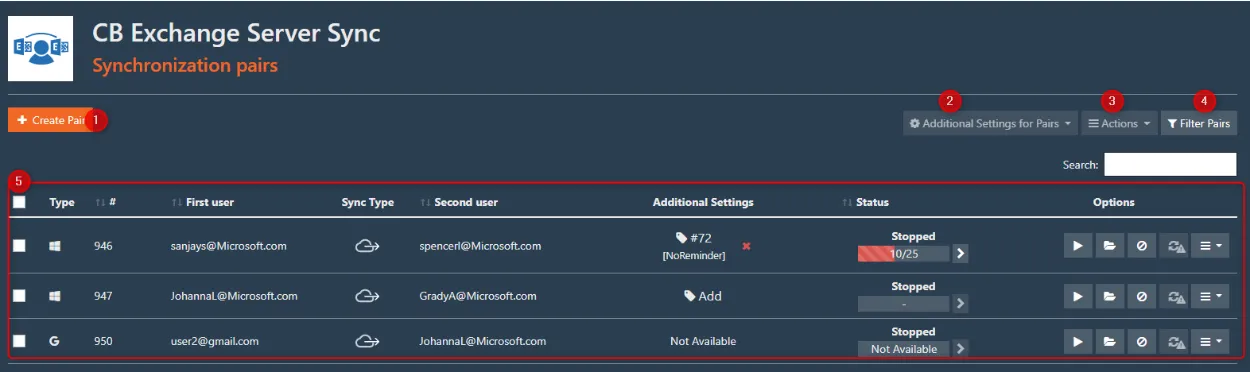
Task: Click second user GradyA@Microsoft.com
Action: point(478,296)
